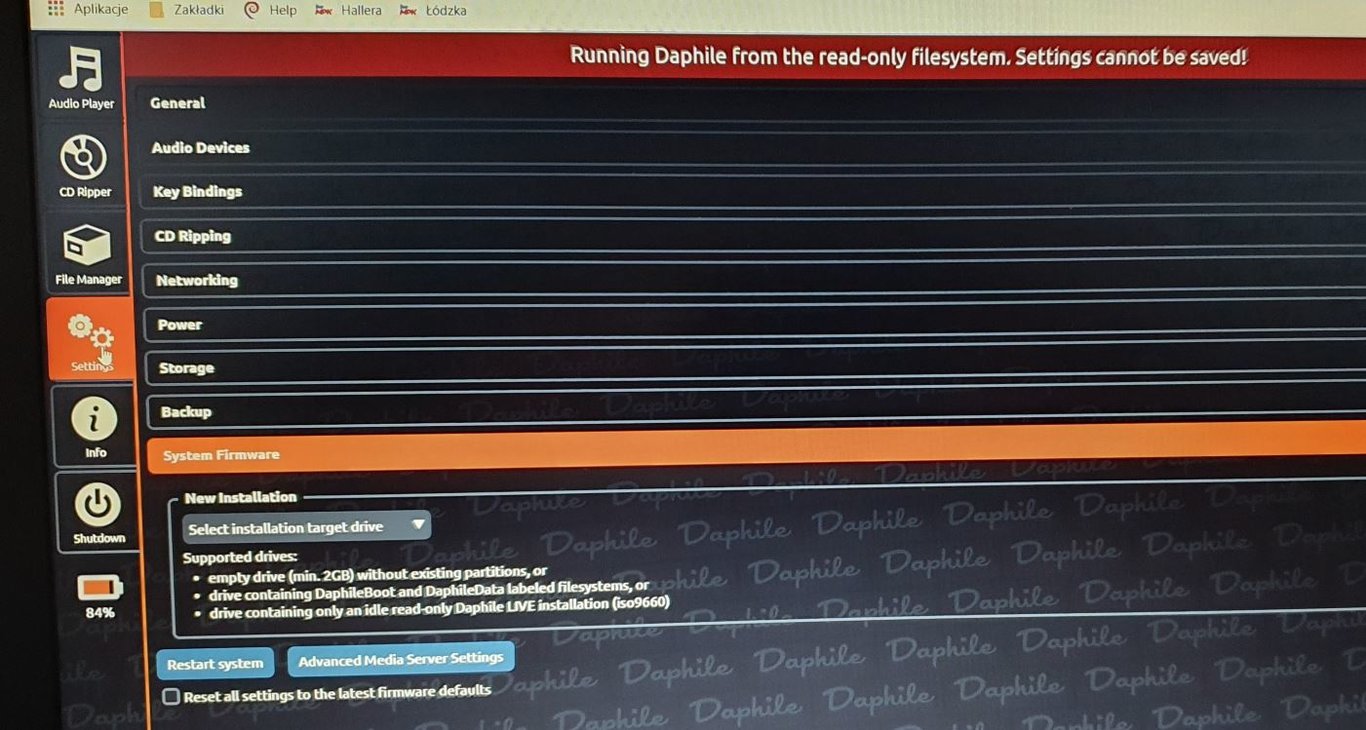This screenshot has height=730, width=1366.
Task: Expand the General settings section
Action: tap(752, 104)
